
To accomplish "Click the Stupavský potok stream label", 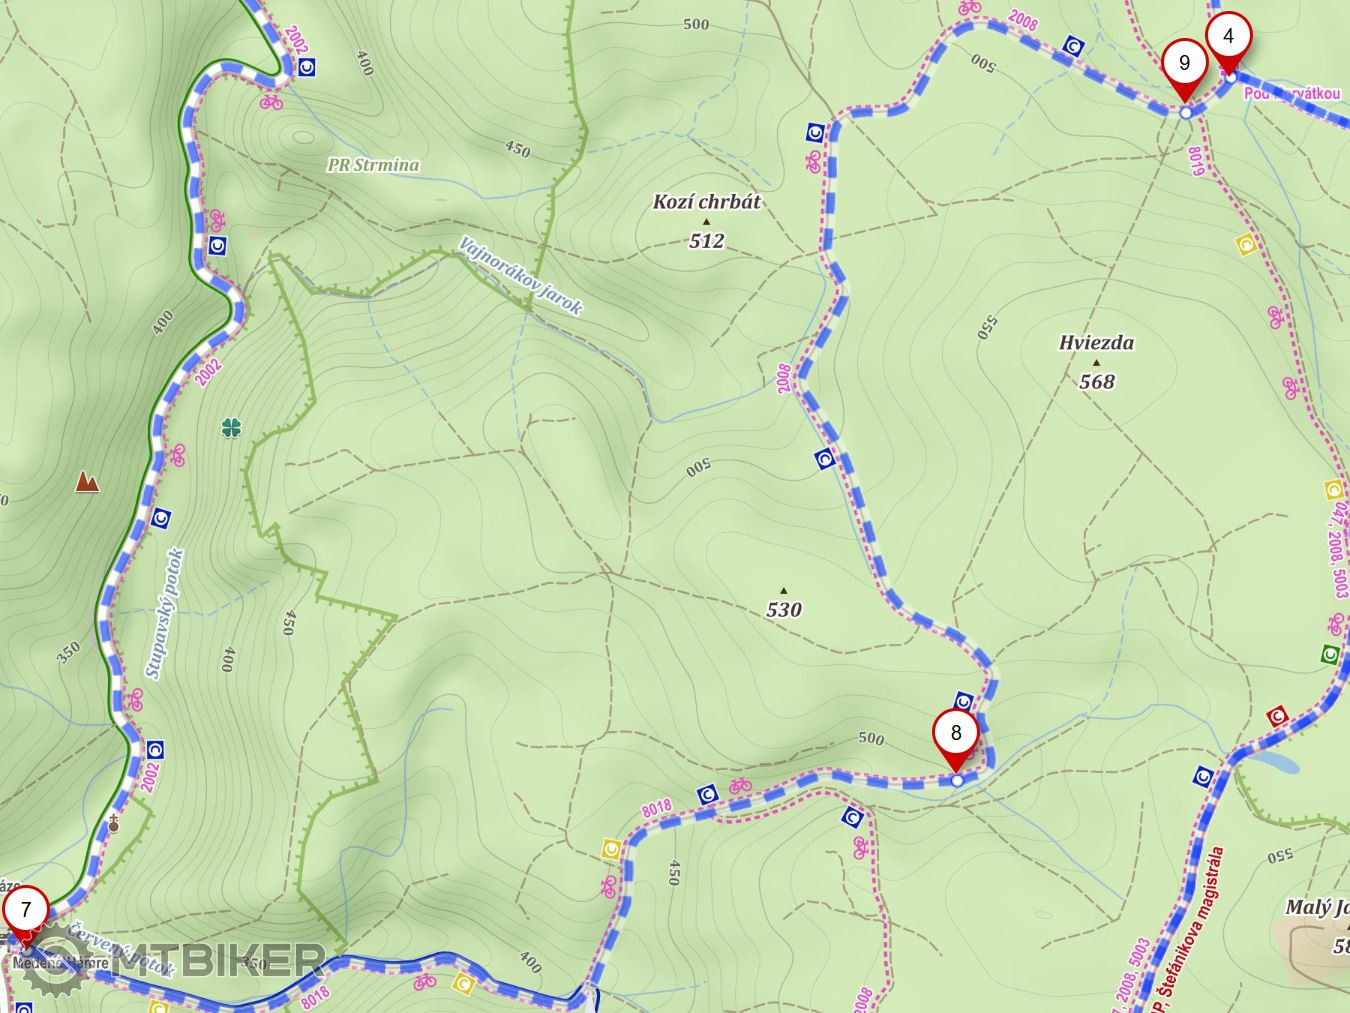I will (x=165, y=614).
